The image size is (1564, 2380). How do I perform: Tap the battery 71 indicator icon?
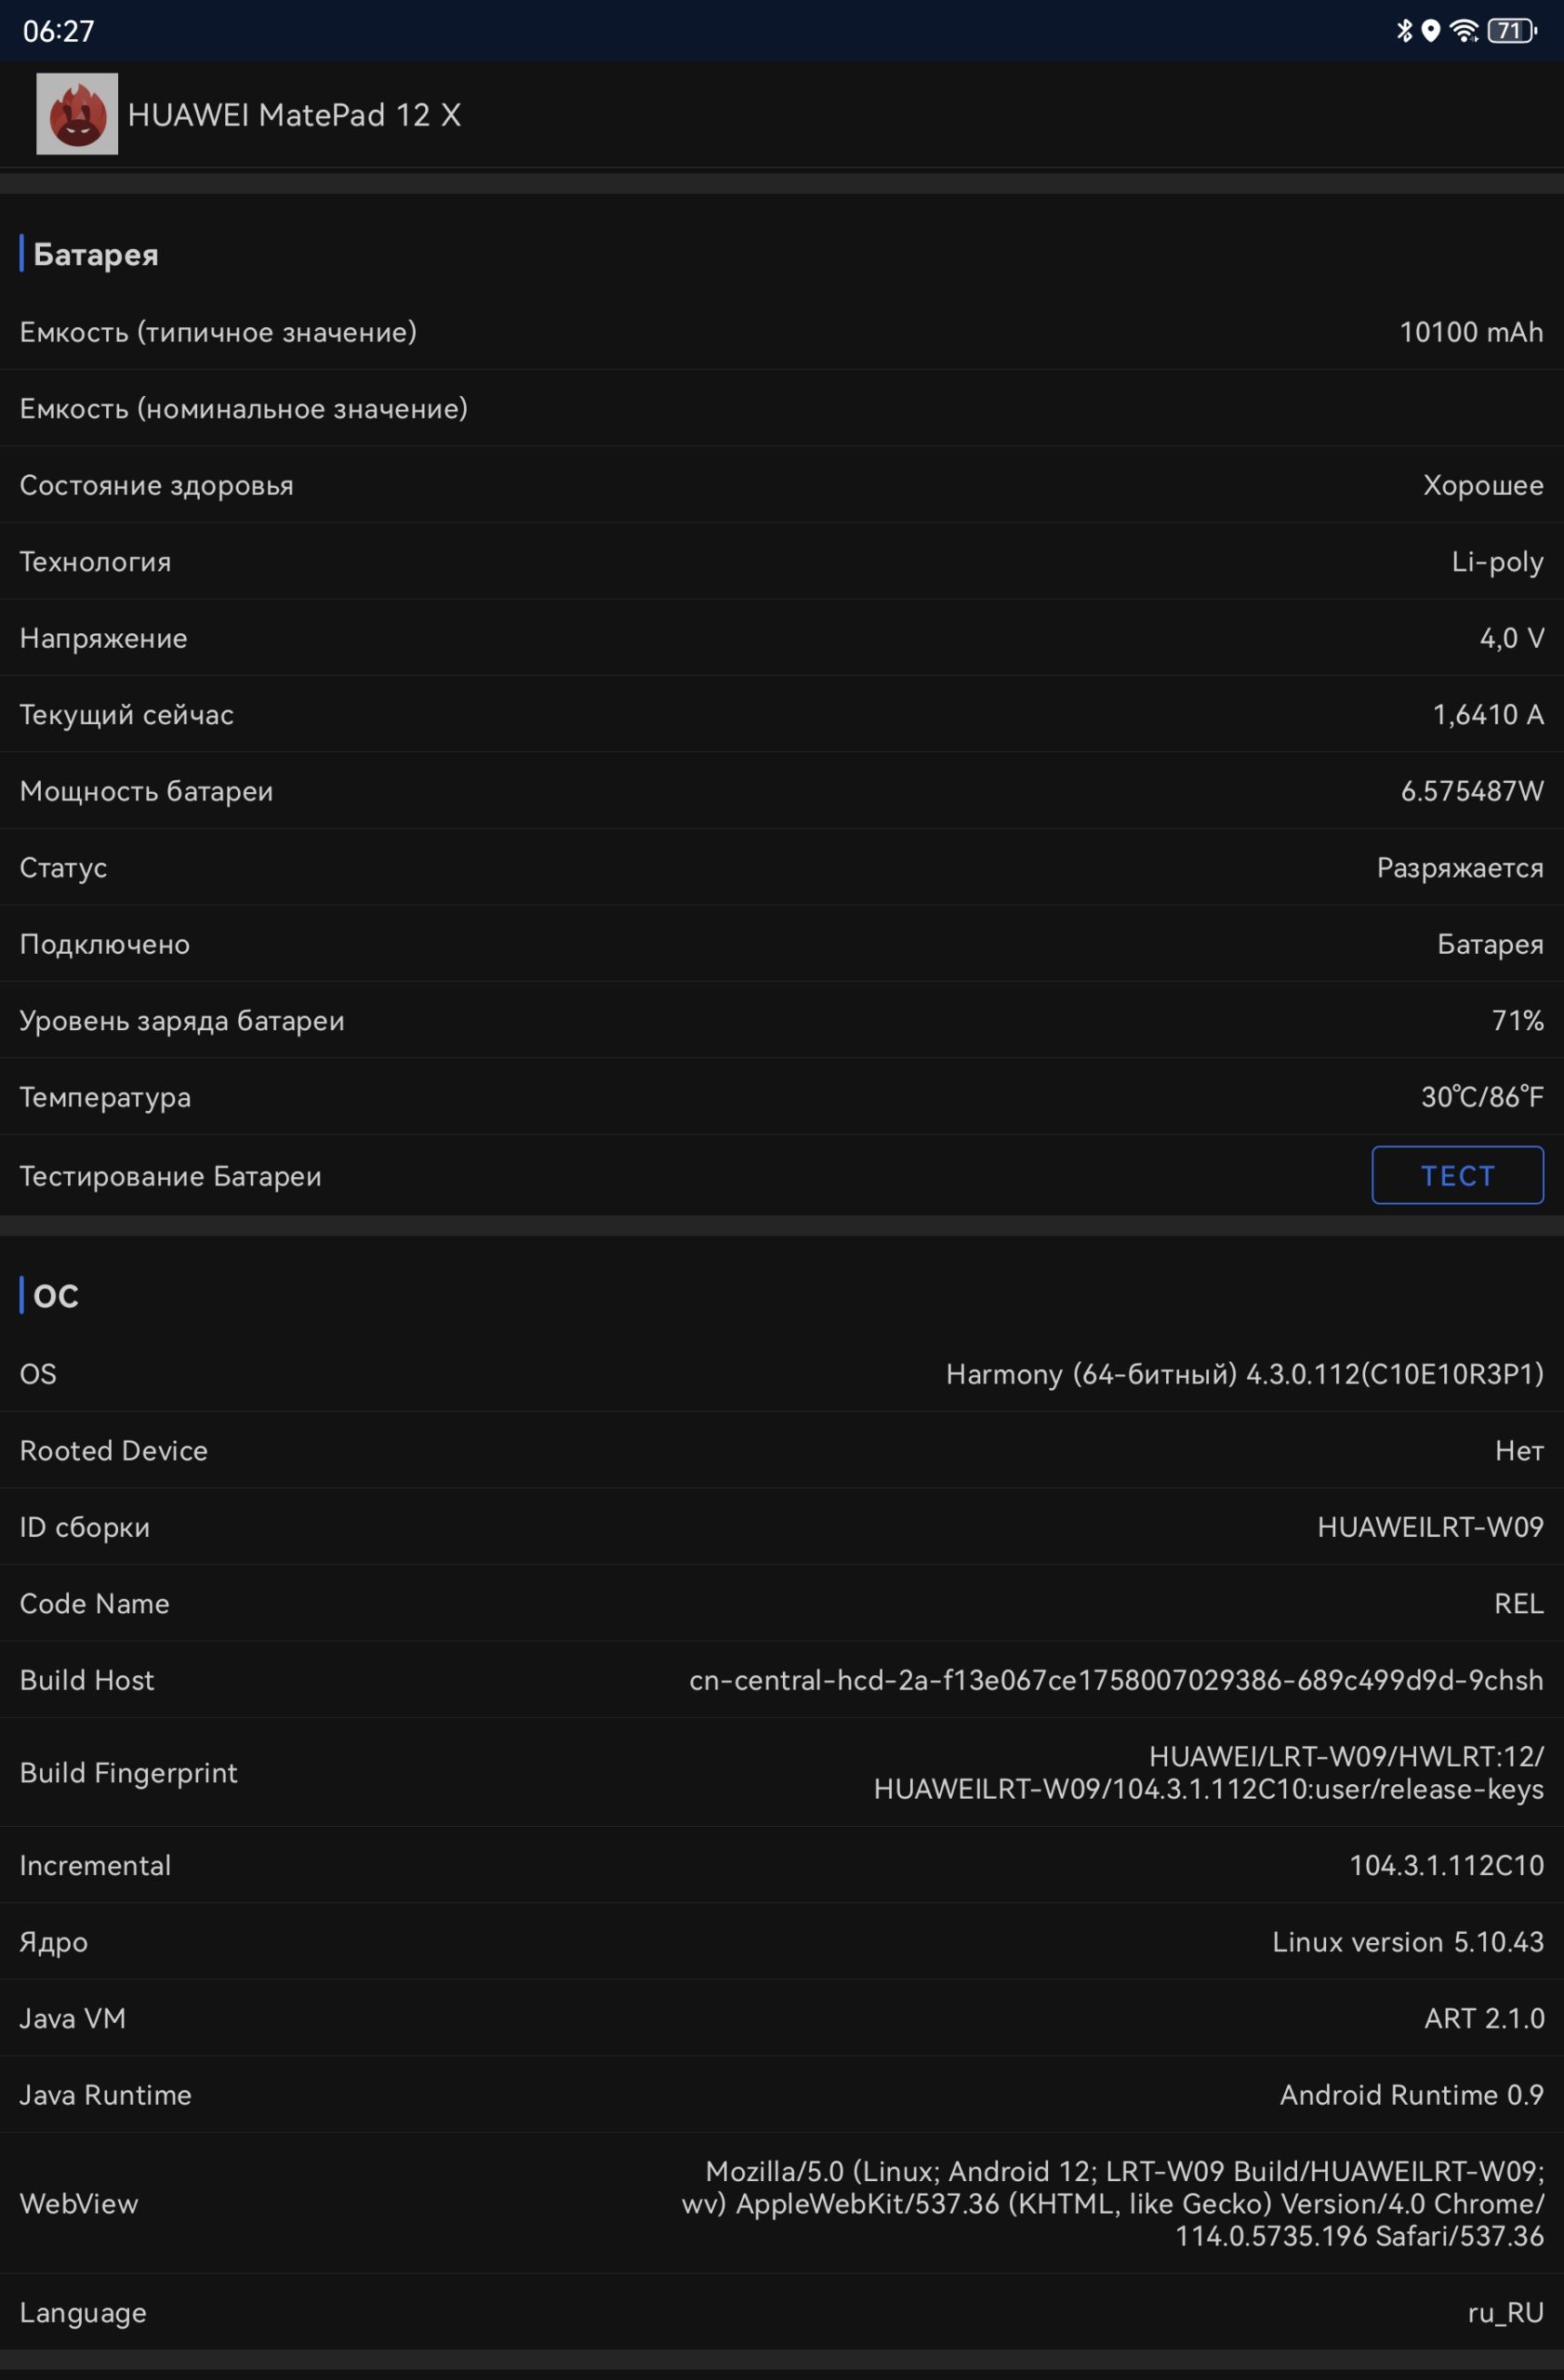(x=1512, y=31)
